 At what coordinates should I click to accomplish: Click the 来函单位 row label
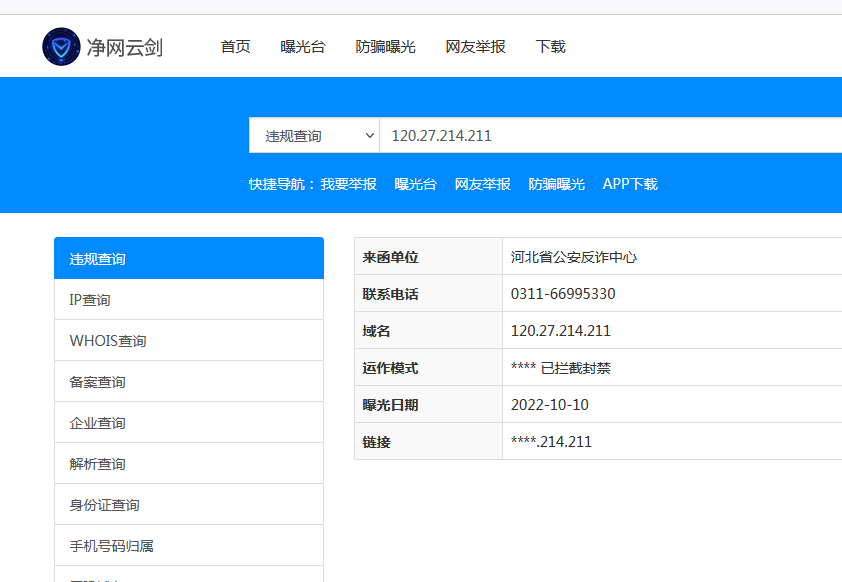click(390, 257)
